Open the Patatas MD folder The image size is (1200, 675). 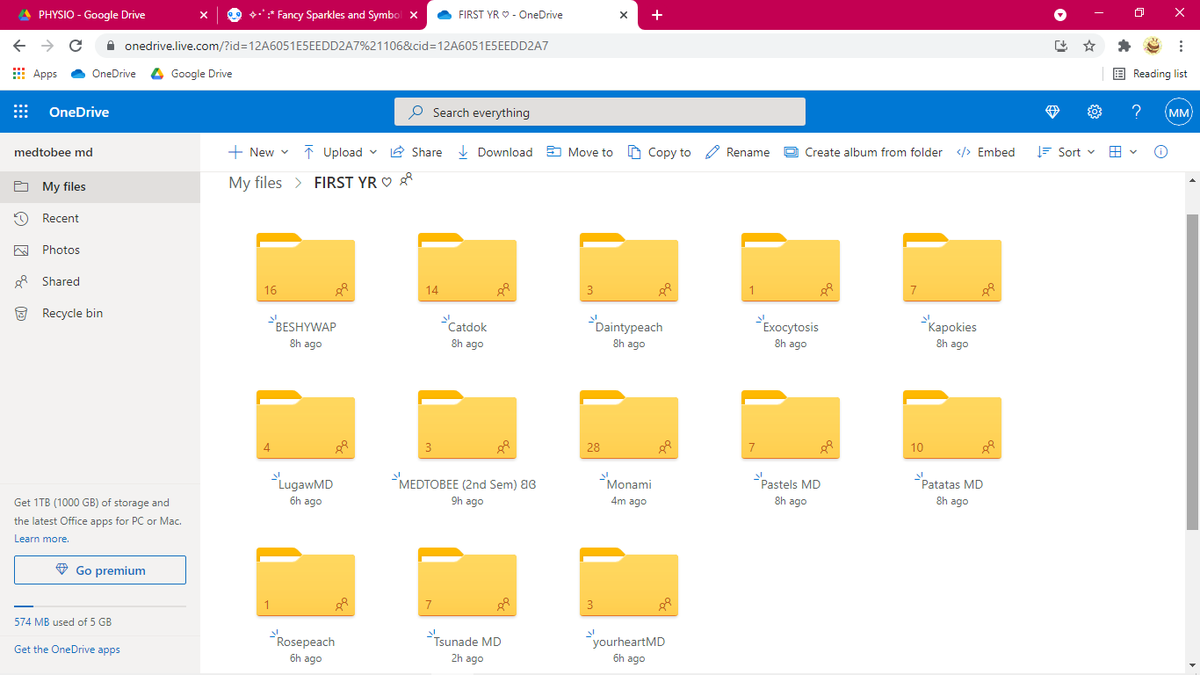coord(952,425)
